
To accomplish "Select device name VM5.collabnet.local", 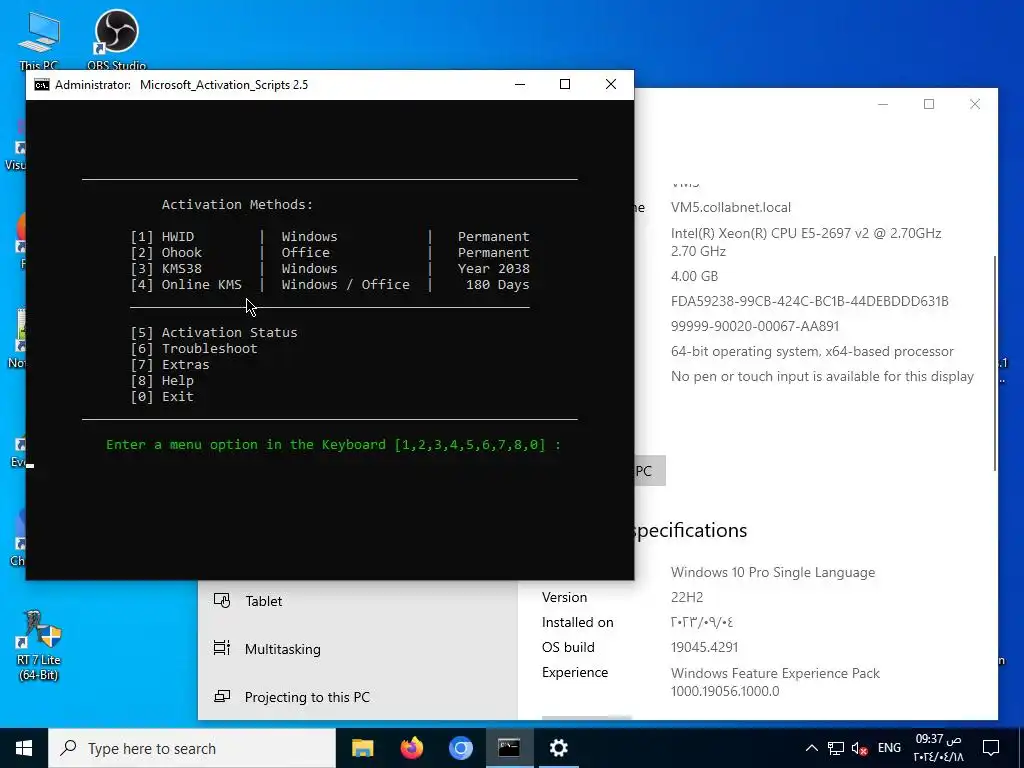I will tap(731, 208).
